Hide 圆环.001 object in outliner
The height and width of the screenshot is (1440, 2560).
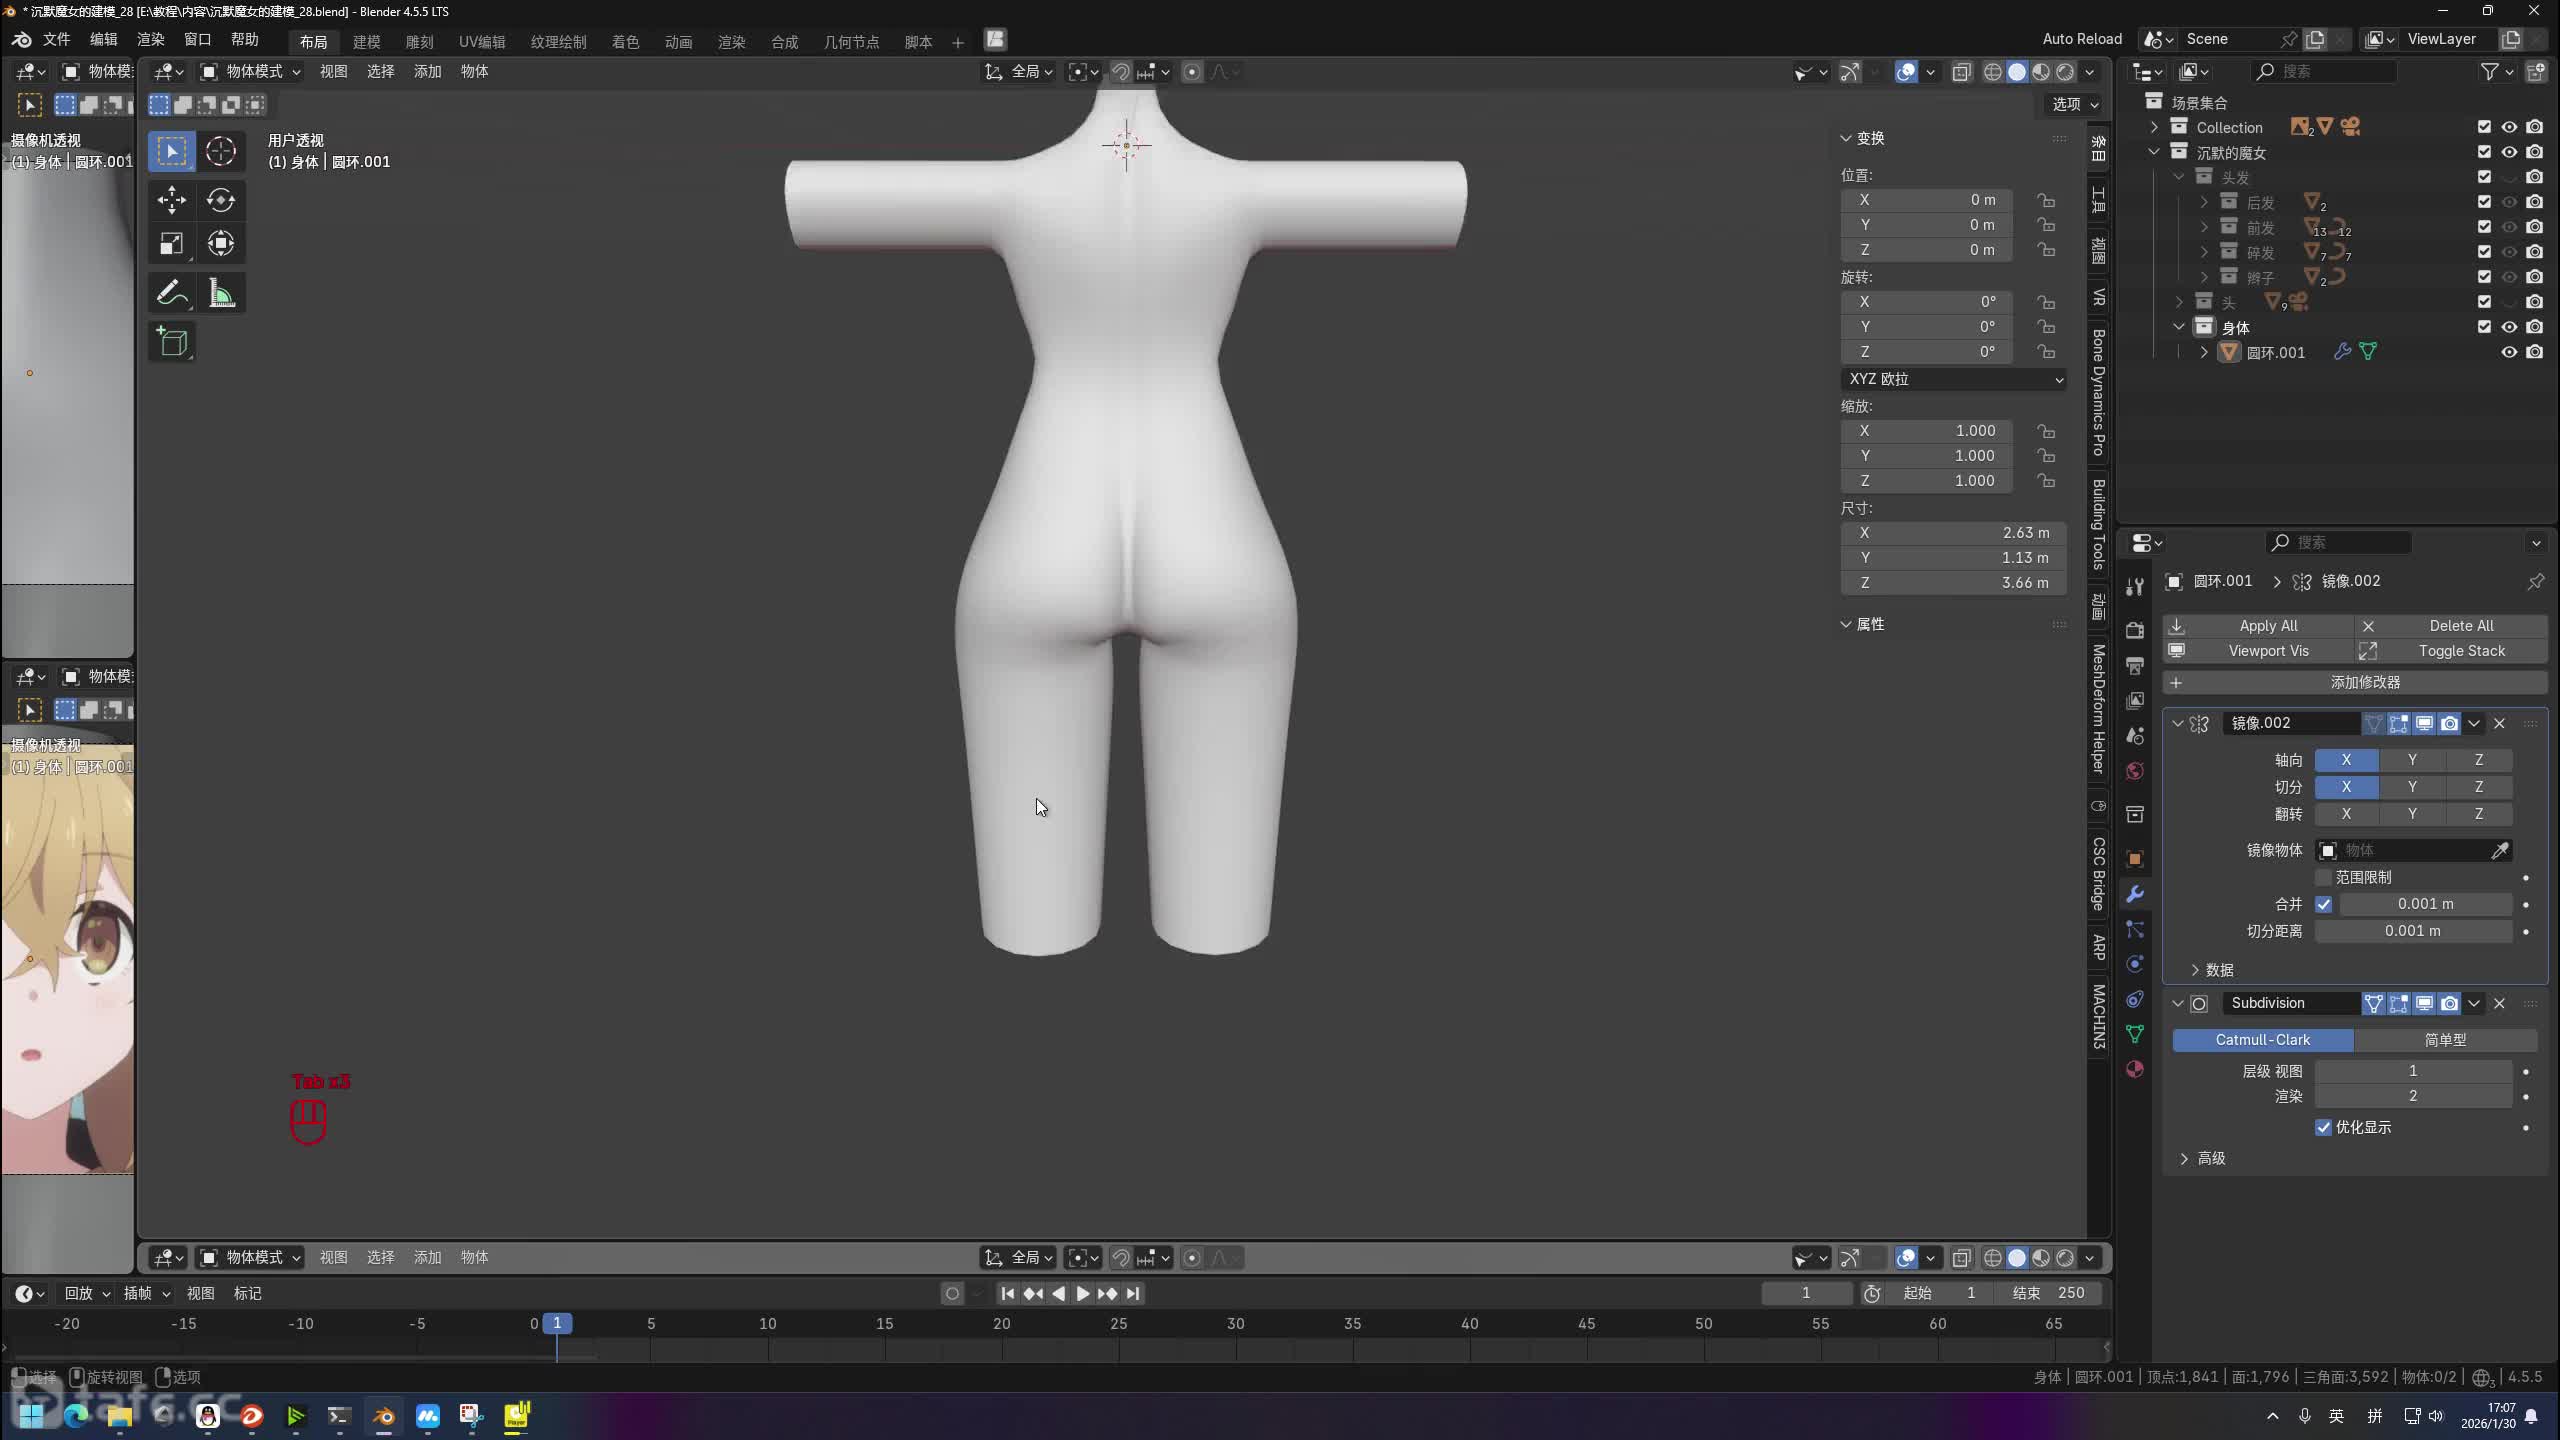tap(2508, 352)
